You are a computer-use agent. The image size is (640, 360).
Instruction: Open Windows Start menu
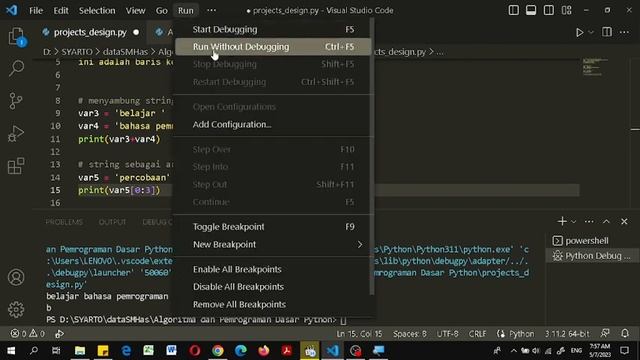[x=11, y=351]
